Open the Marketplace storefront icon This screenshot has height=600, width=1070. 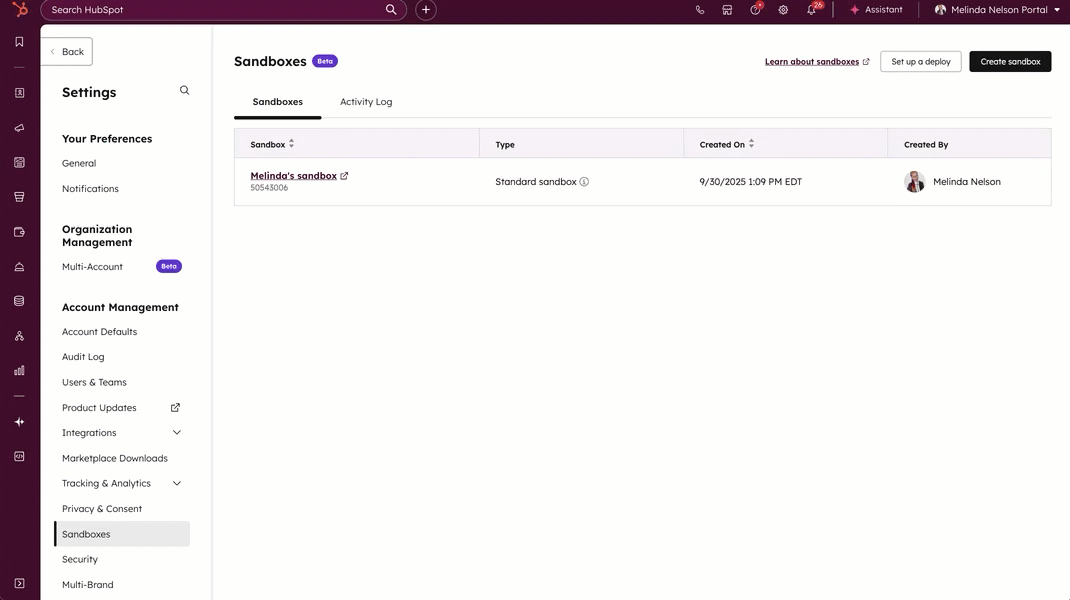[727, 10]
